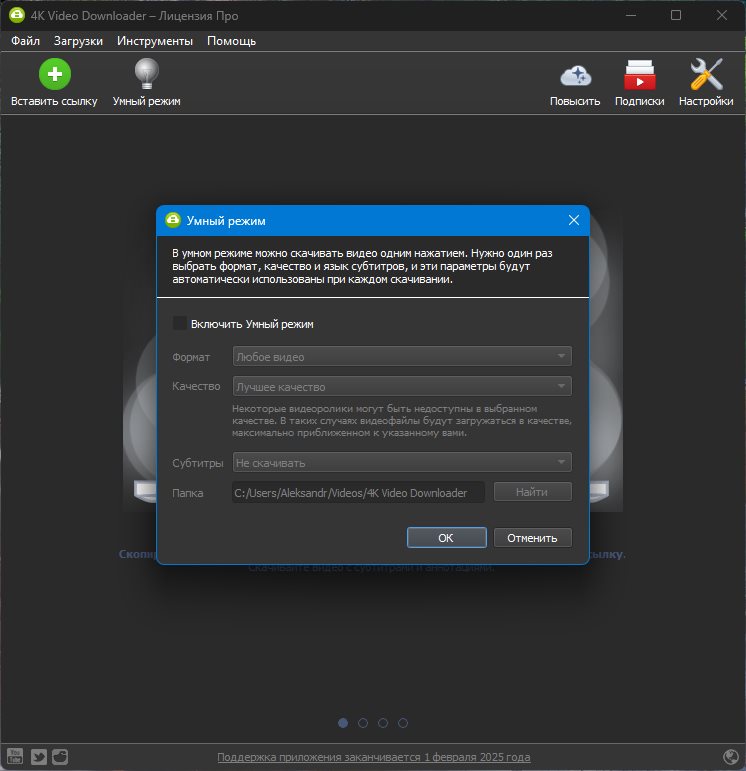The width and height of the screenshot is (746, 771).
Task: Click the Повысить cloud icon
Action: tap(575, 76)
